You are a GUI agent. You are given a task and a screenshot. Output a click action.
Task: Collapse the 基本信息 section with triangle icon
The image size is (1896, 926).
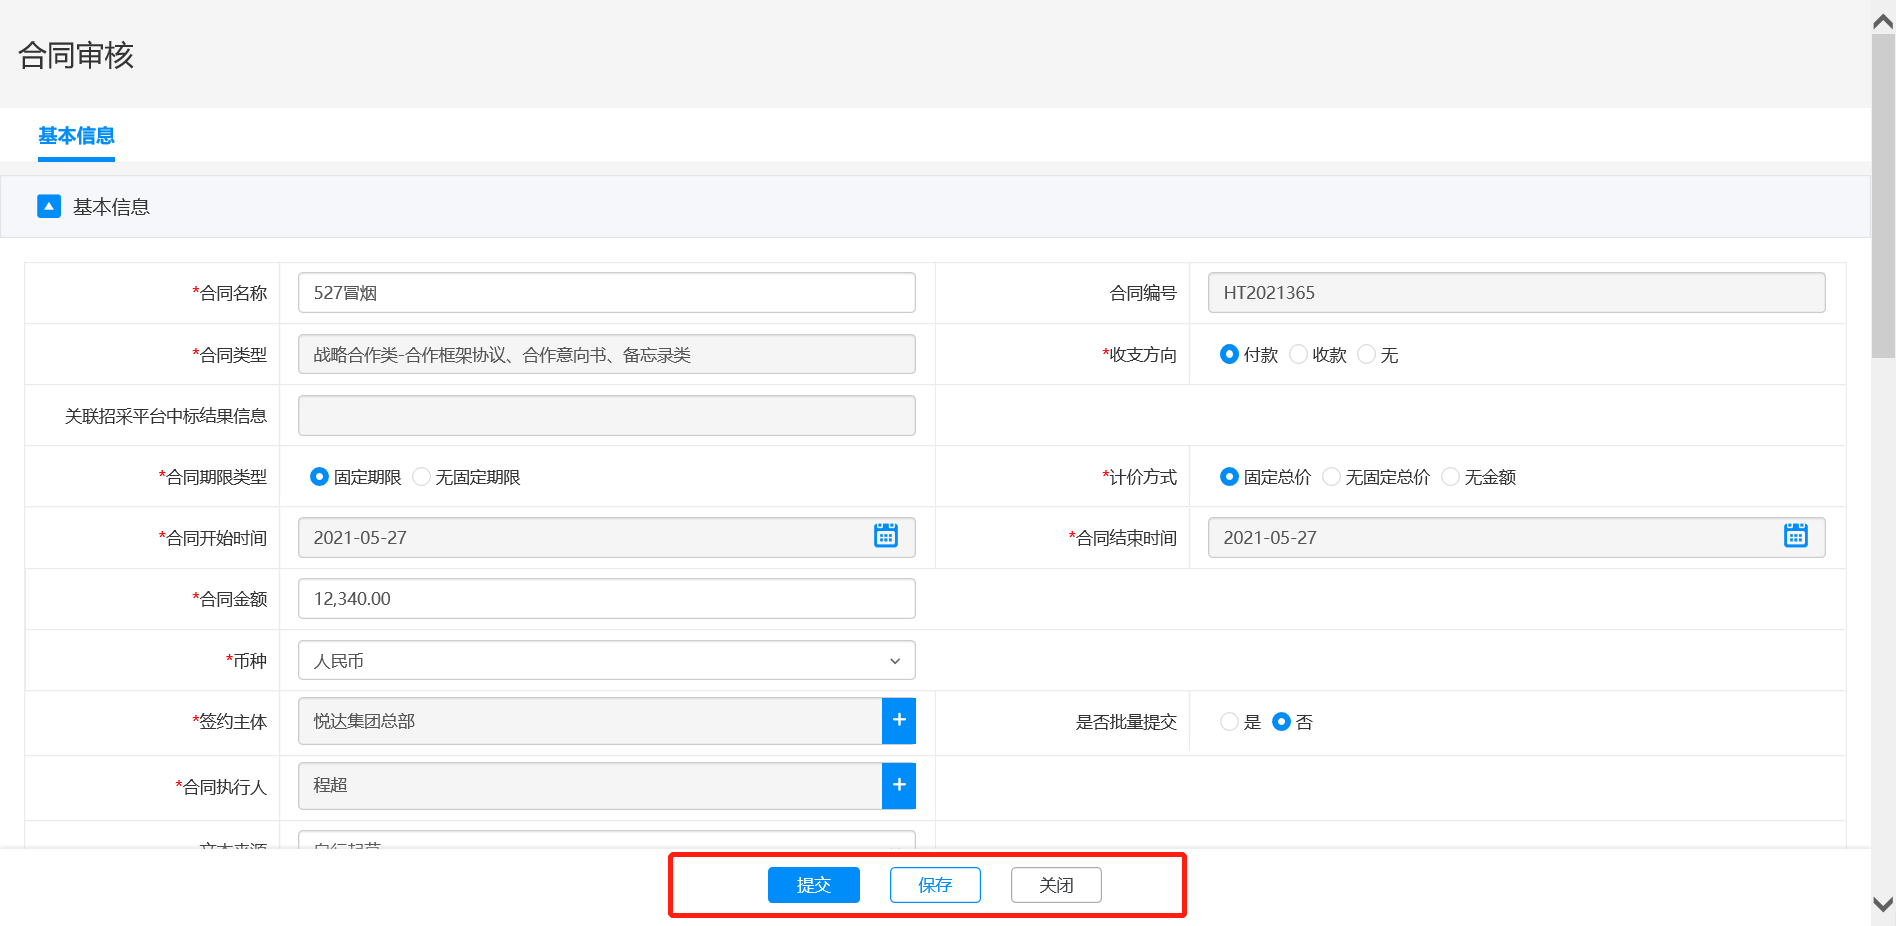click(49, 206)
